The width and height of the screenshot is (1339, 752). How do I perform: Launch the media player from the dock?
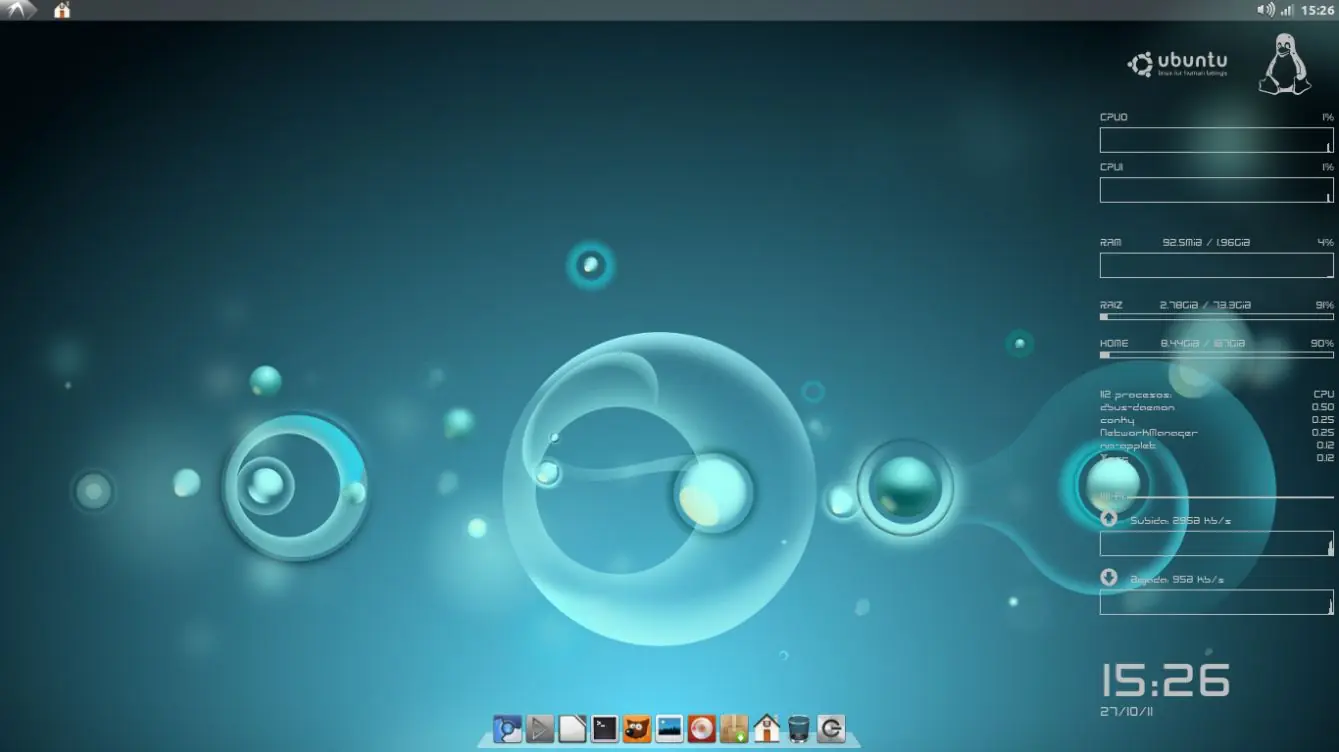click(x=540, y=728)
